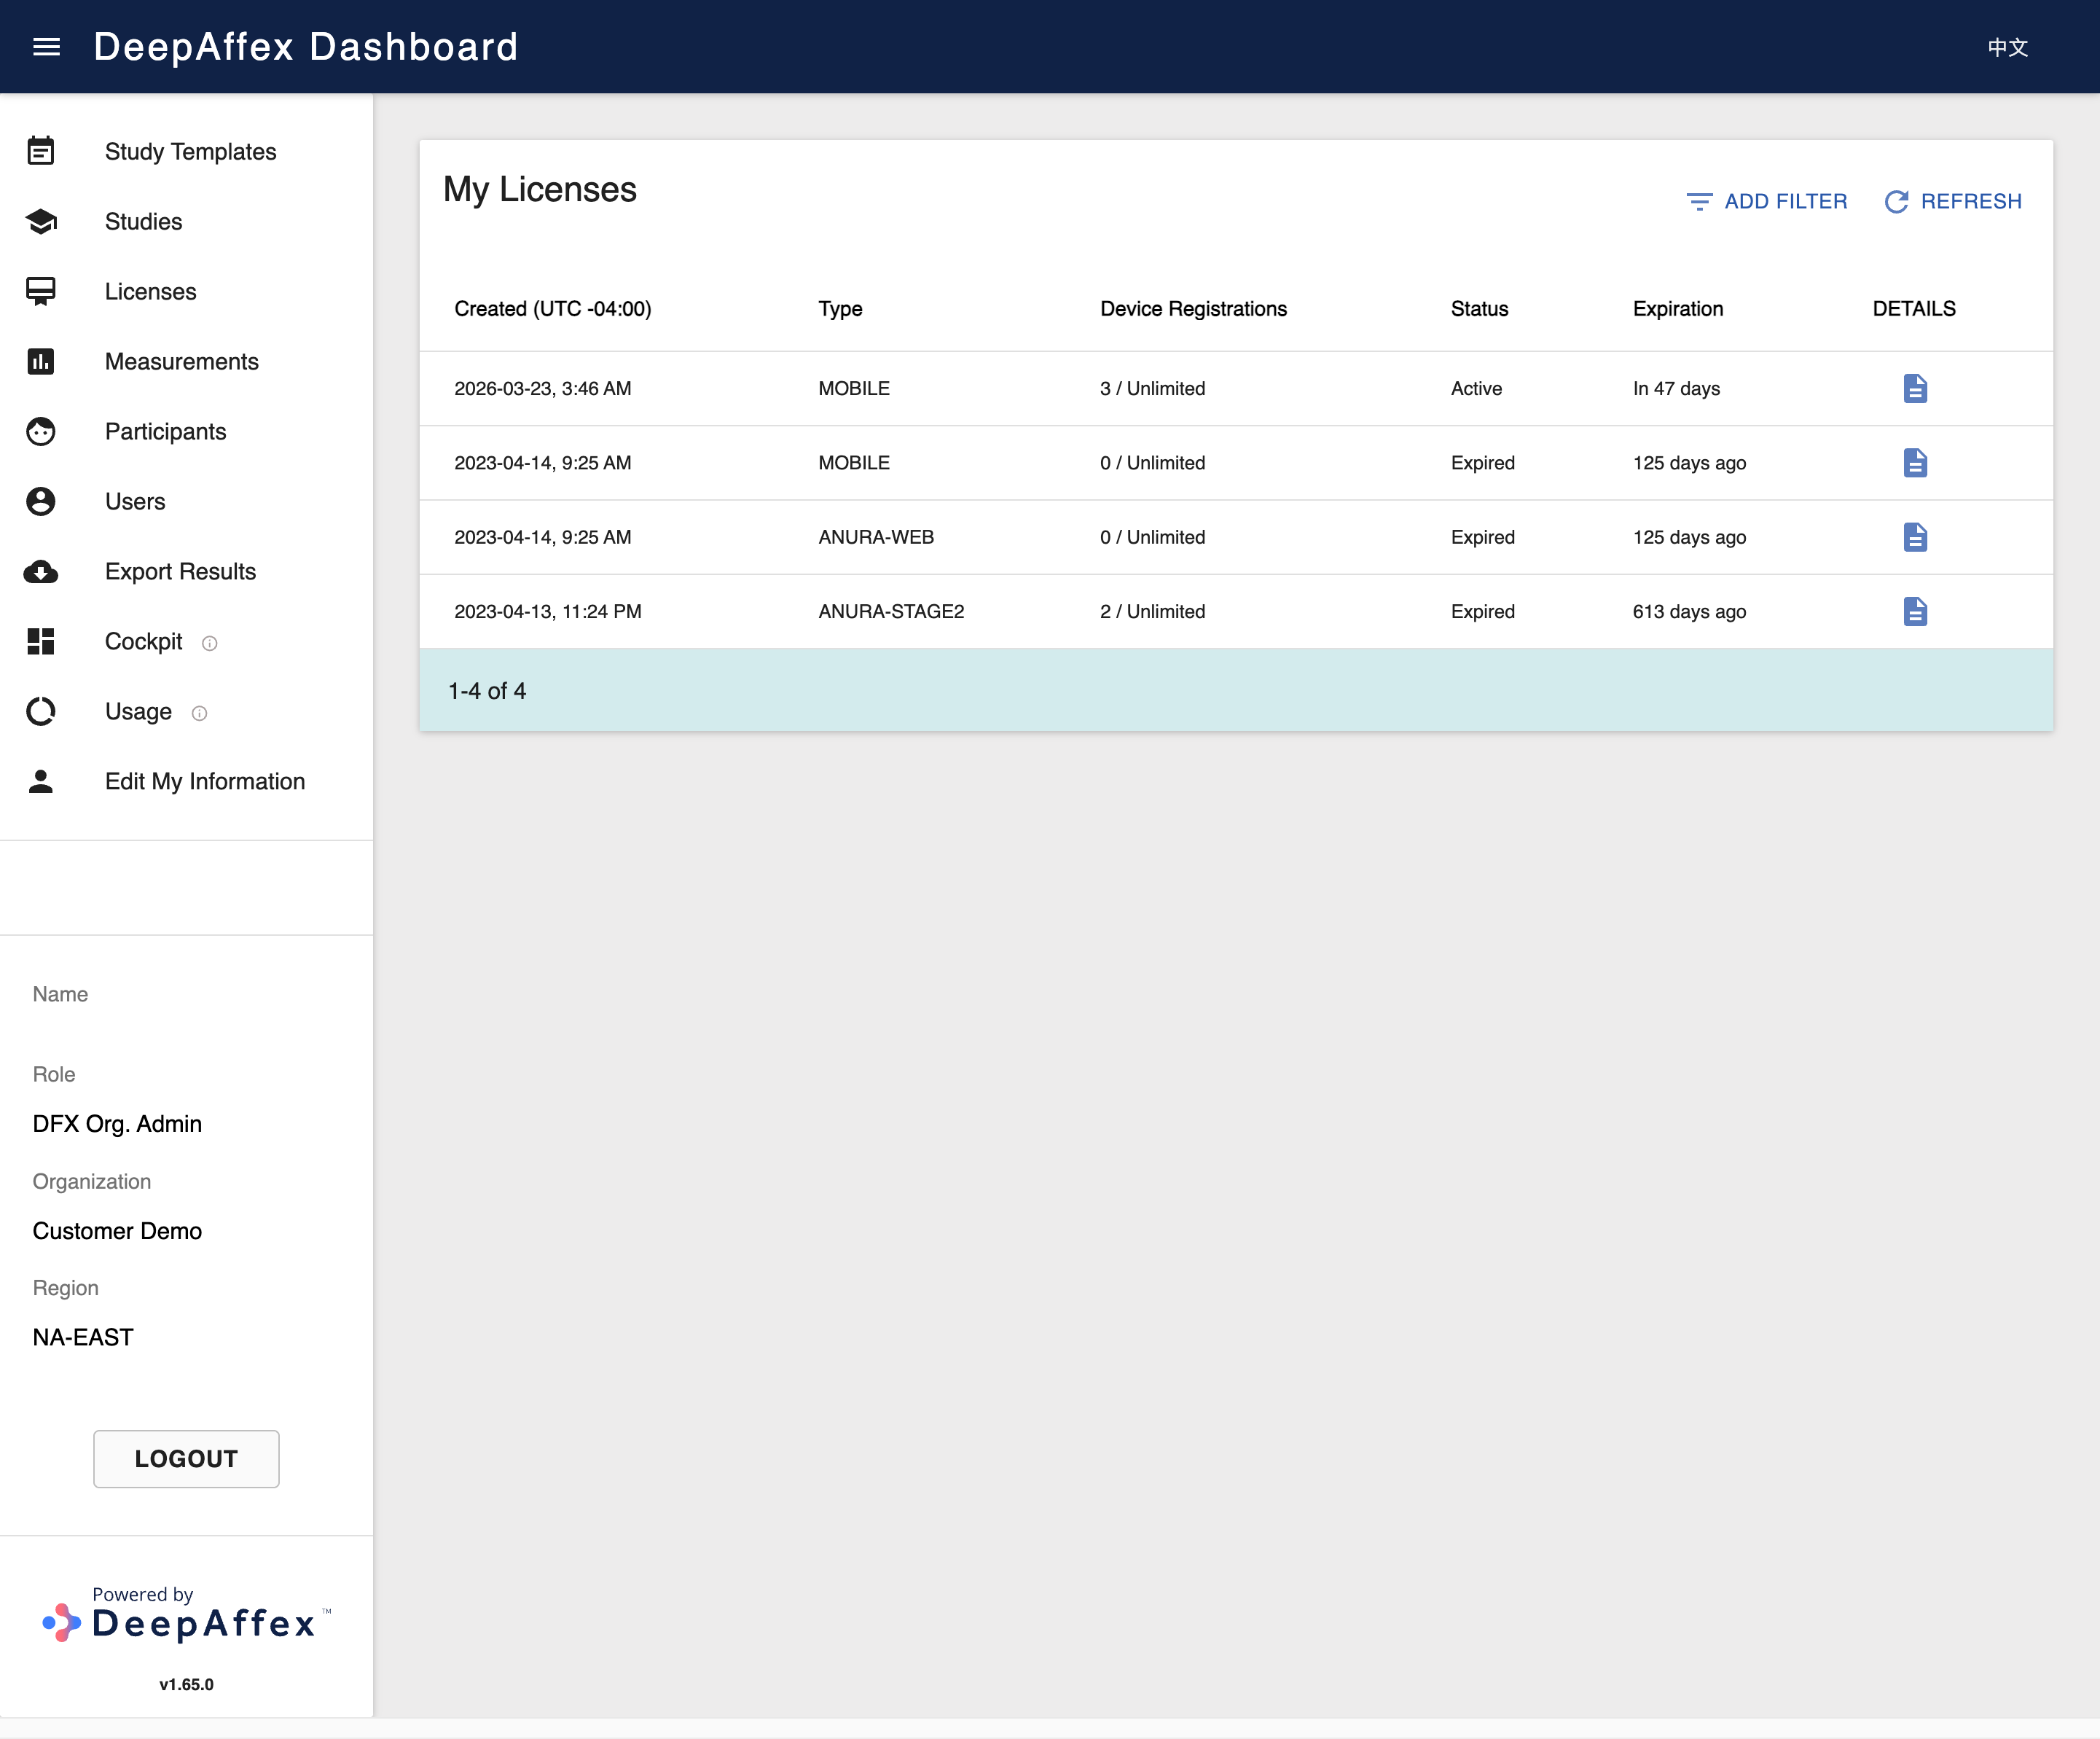Click the REFRESH button

[1953, 201]
